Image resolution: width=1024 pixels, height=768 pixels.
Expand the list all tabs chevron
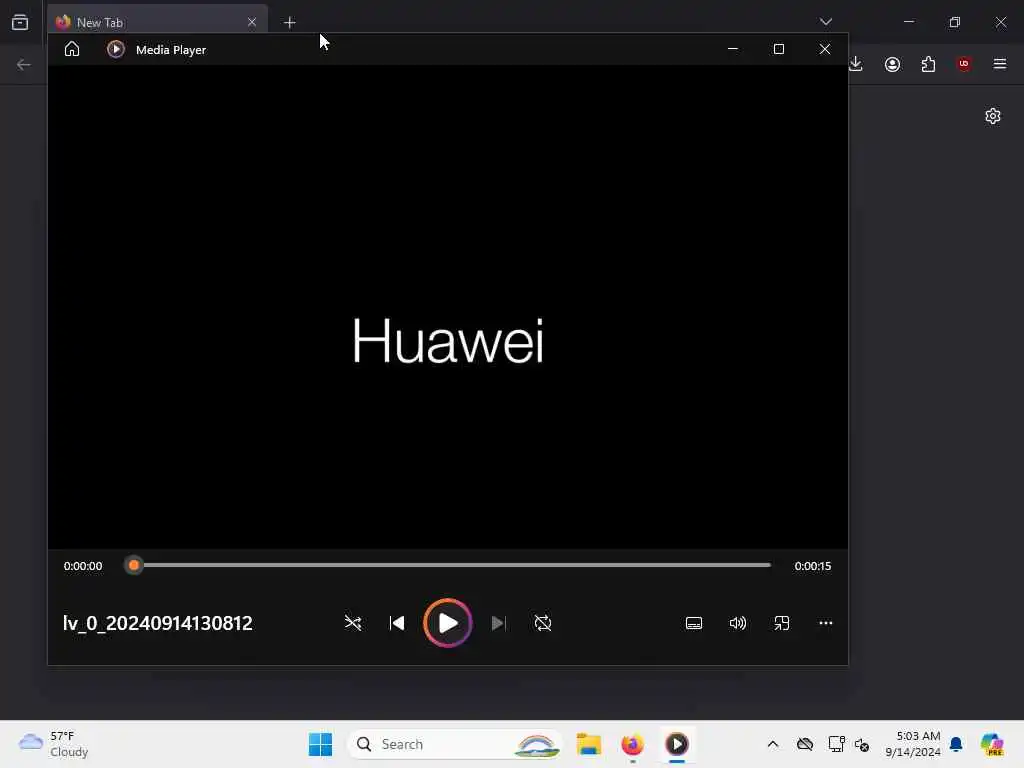point(825,22)
